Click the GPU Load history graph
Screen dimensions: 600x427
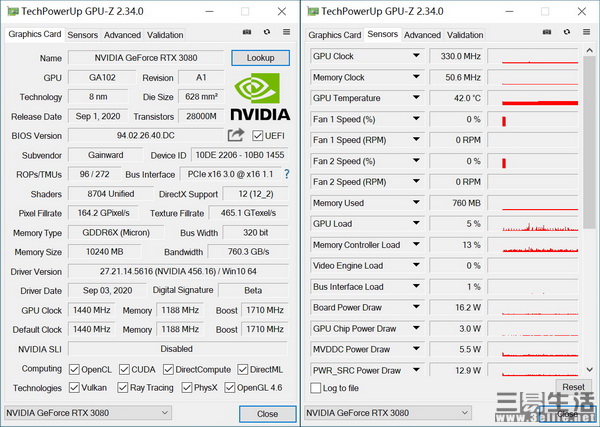533,224
